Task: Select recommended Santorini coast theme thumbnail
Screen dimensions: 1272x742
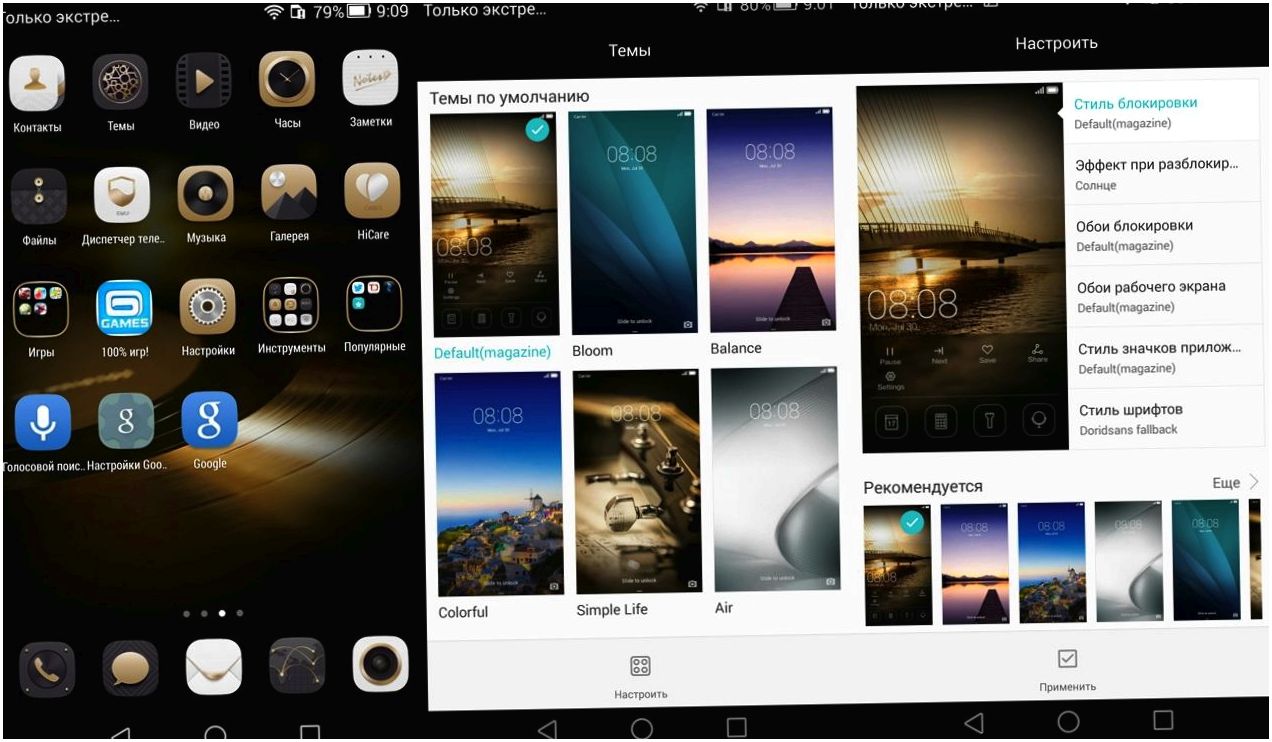Action: point(1052,562)
